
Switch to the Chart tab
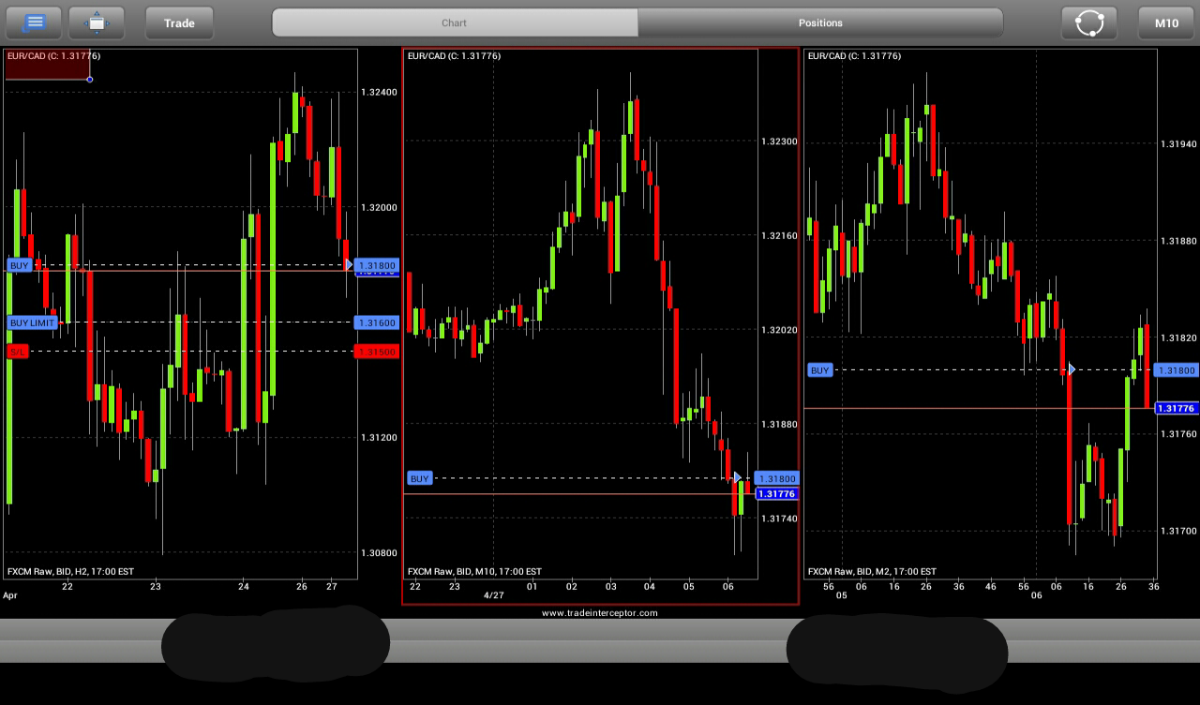(455, 22)
